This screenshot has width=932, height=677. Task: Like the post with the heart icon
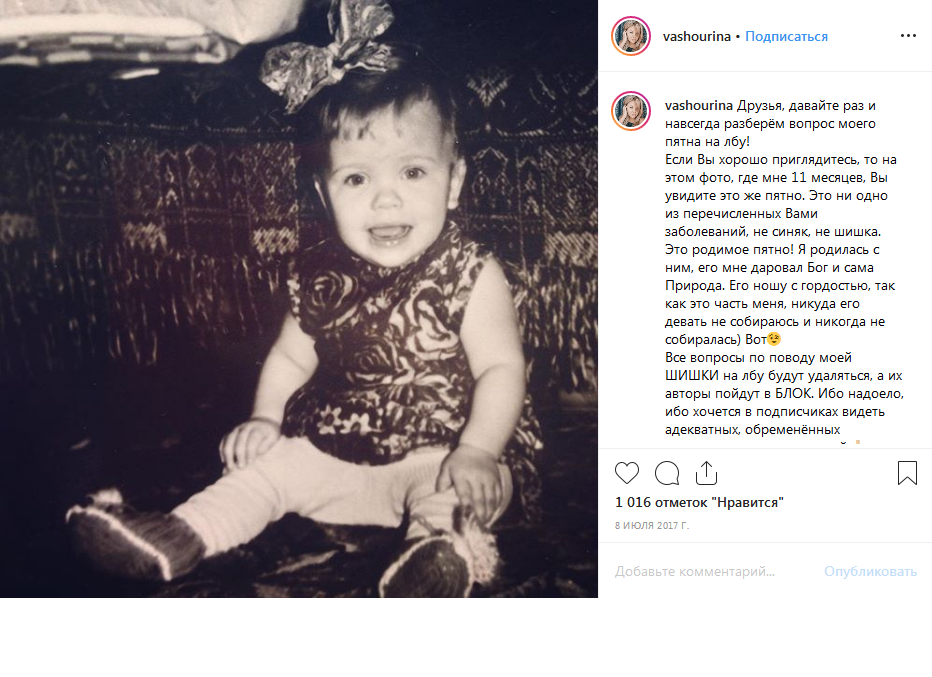click(x=626, y=473)
